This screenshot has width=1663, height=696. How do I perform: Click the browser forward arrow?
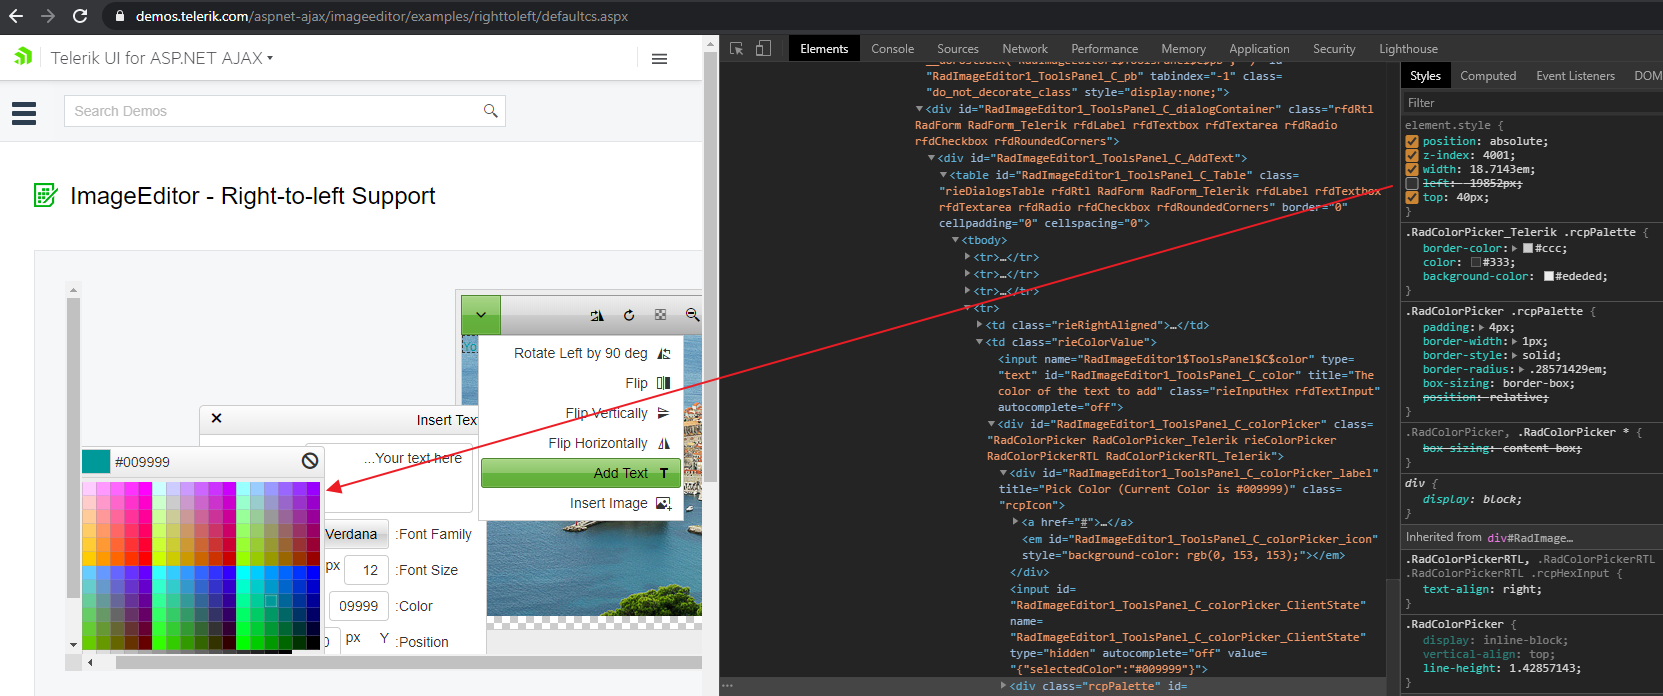tap(48, 16)
